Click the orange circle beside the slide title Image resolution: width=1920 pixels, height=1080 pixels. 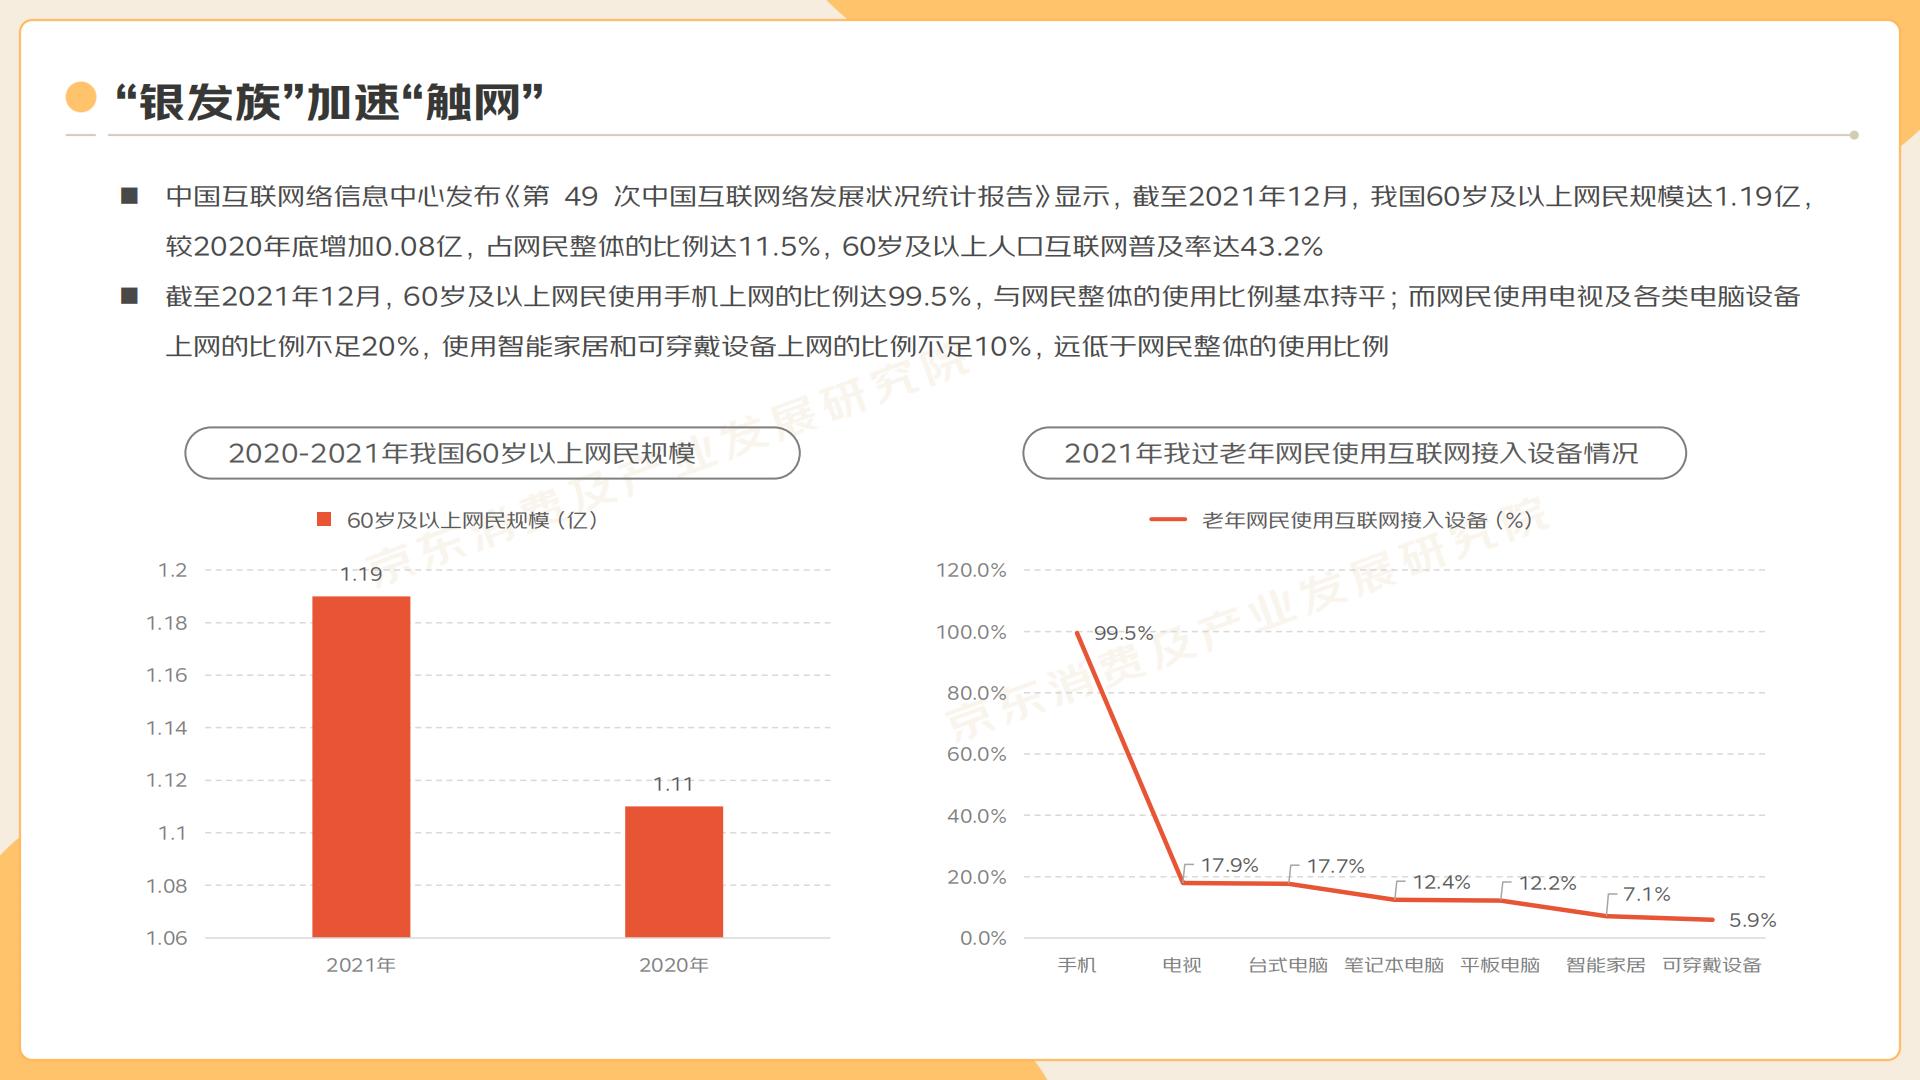[80, 98]
